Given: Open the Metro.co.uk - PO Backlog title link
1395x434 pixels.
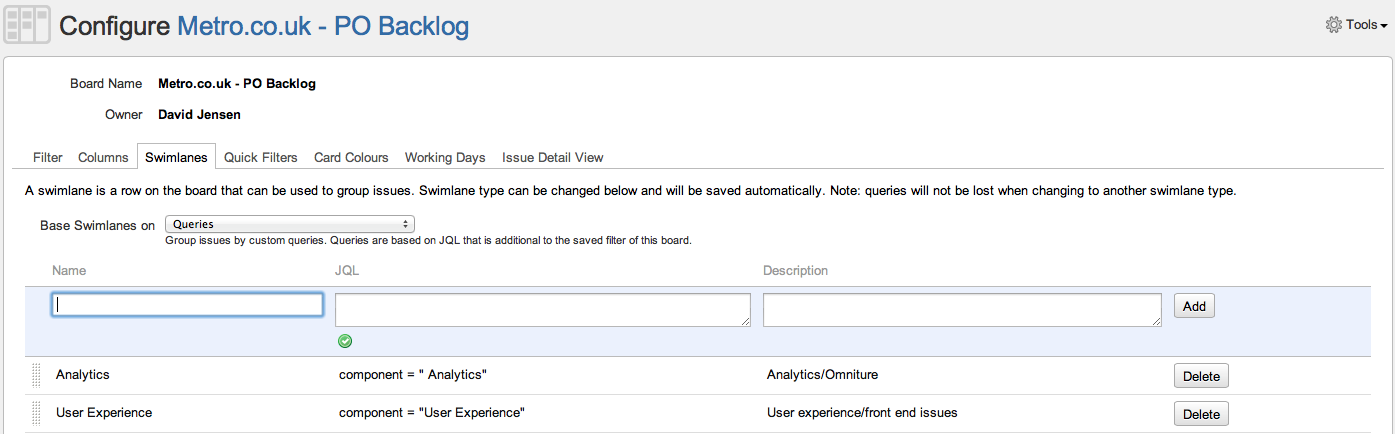Looking at the screenshot, I should pos(322,26).
